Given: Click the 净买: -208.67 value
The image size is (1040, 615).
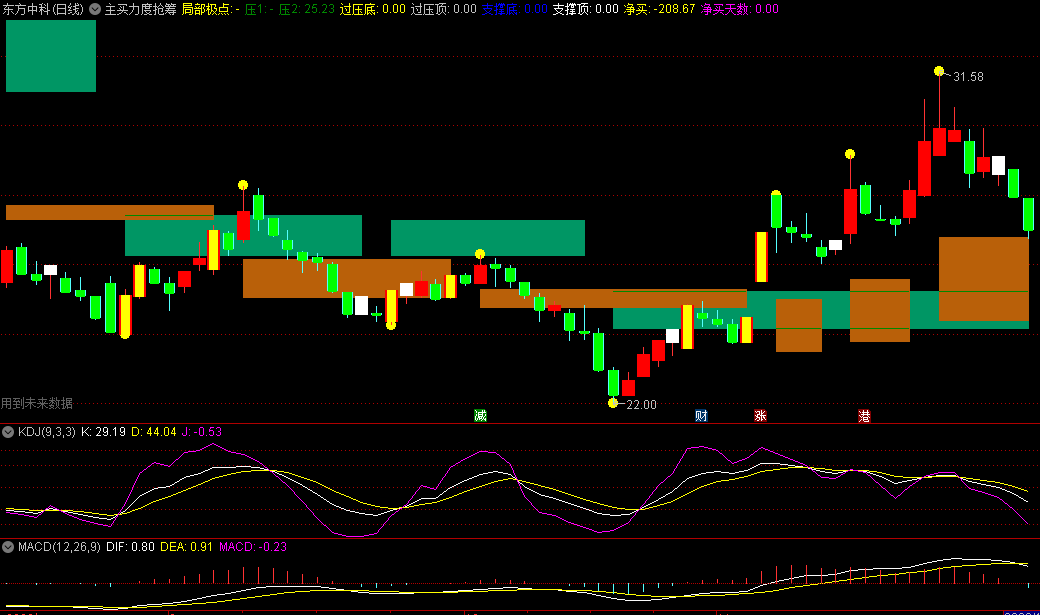Looking at the screenshot, I should [x=659, y=9].
